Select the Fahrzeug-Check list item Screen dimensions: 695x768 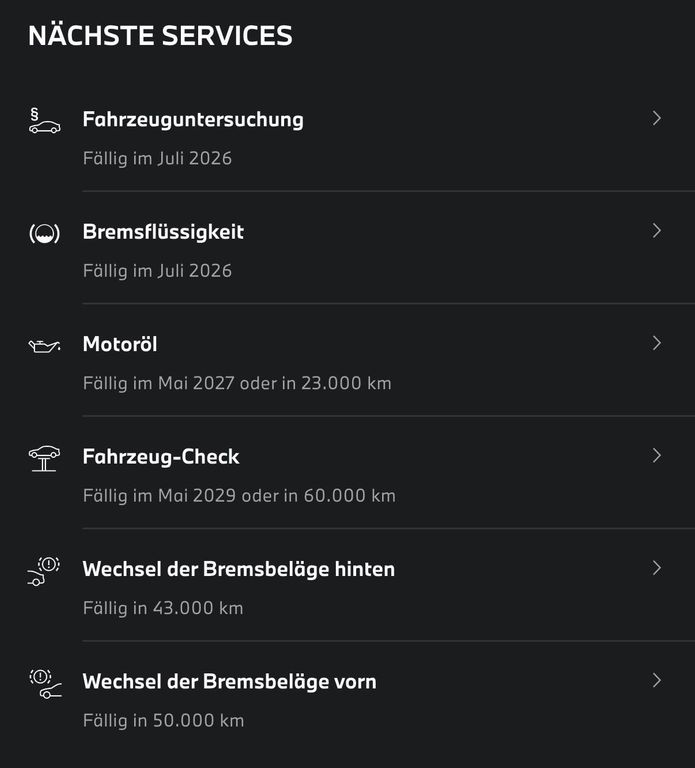161,457
